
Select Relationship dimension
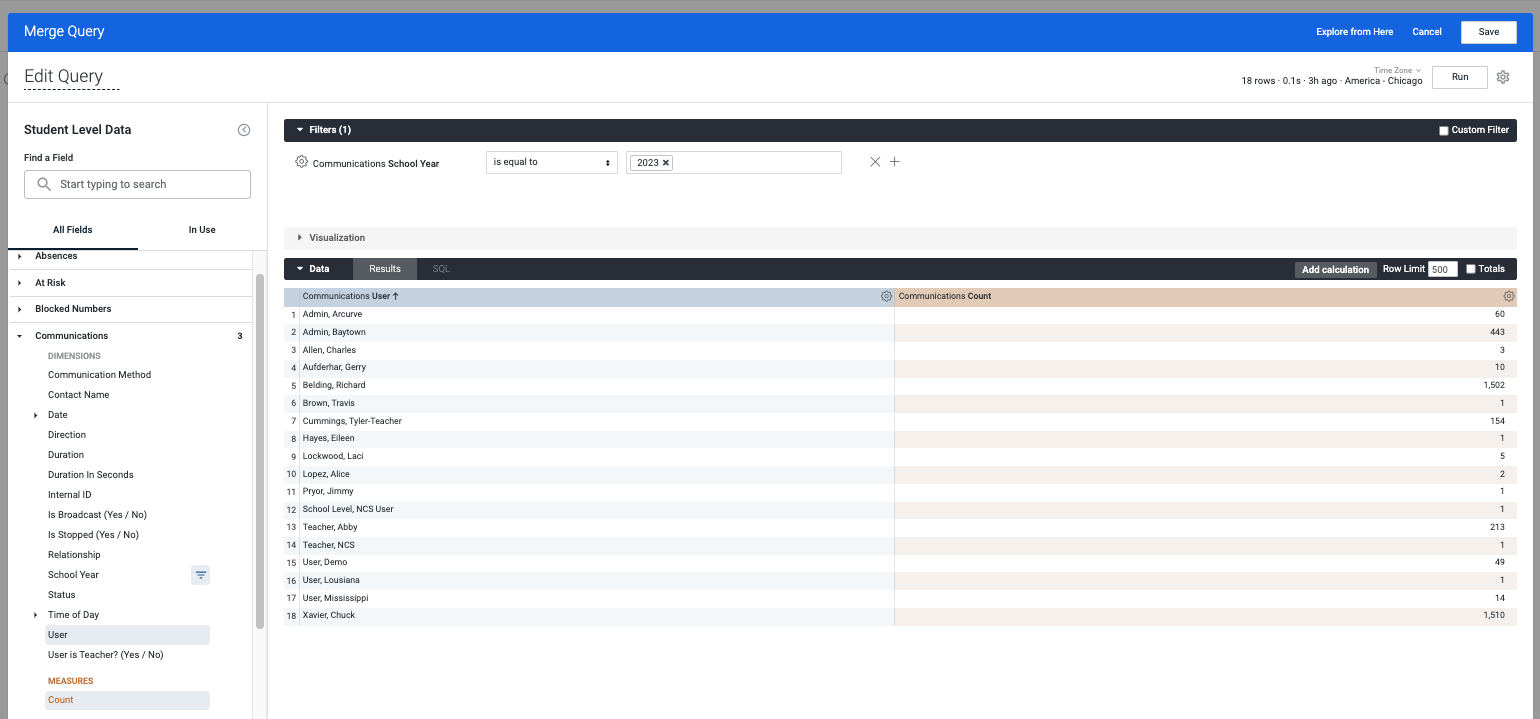(74, 555)
